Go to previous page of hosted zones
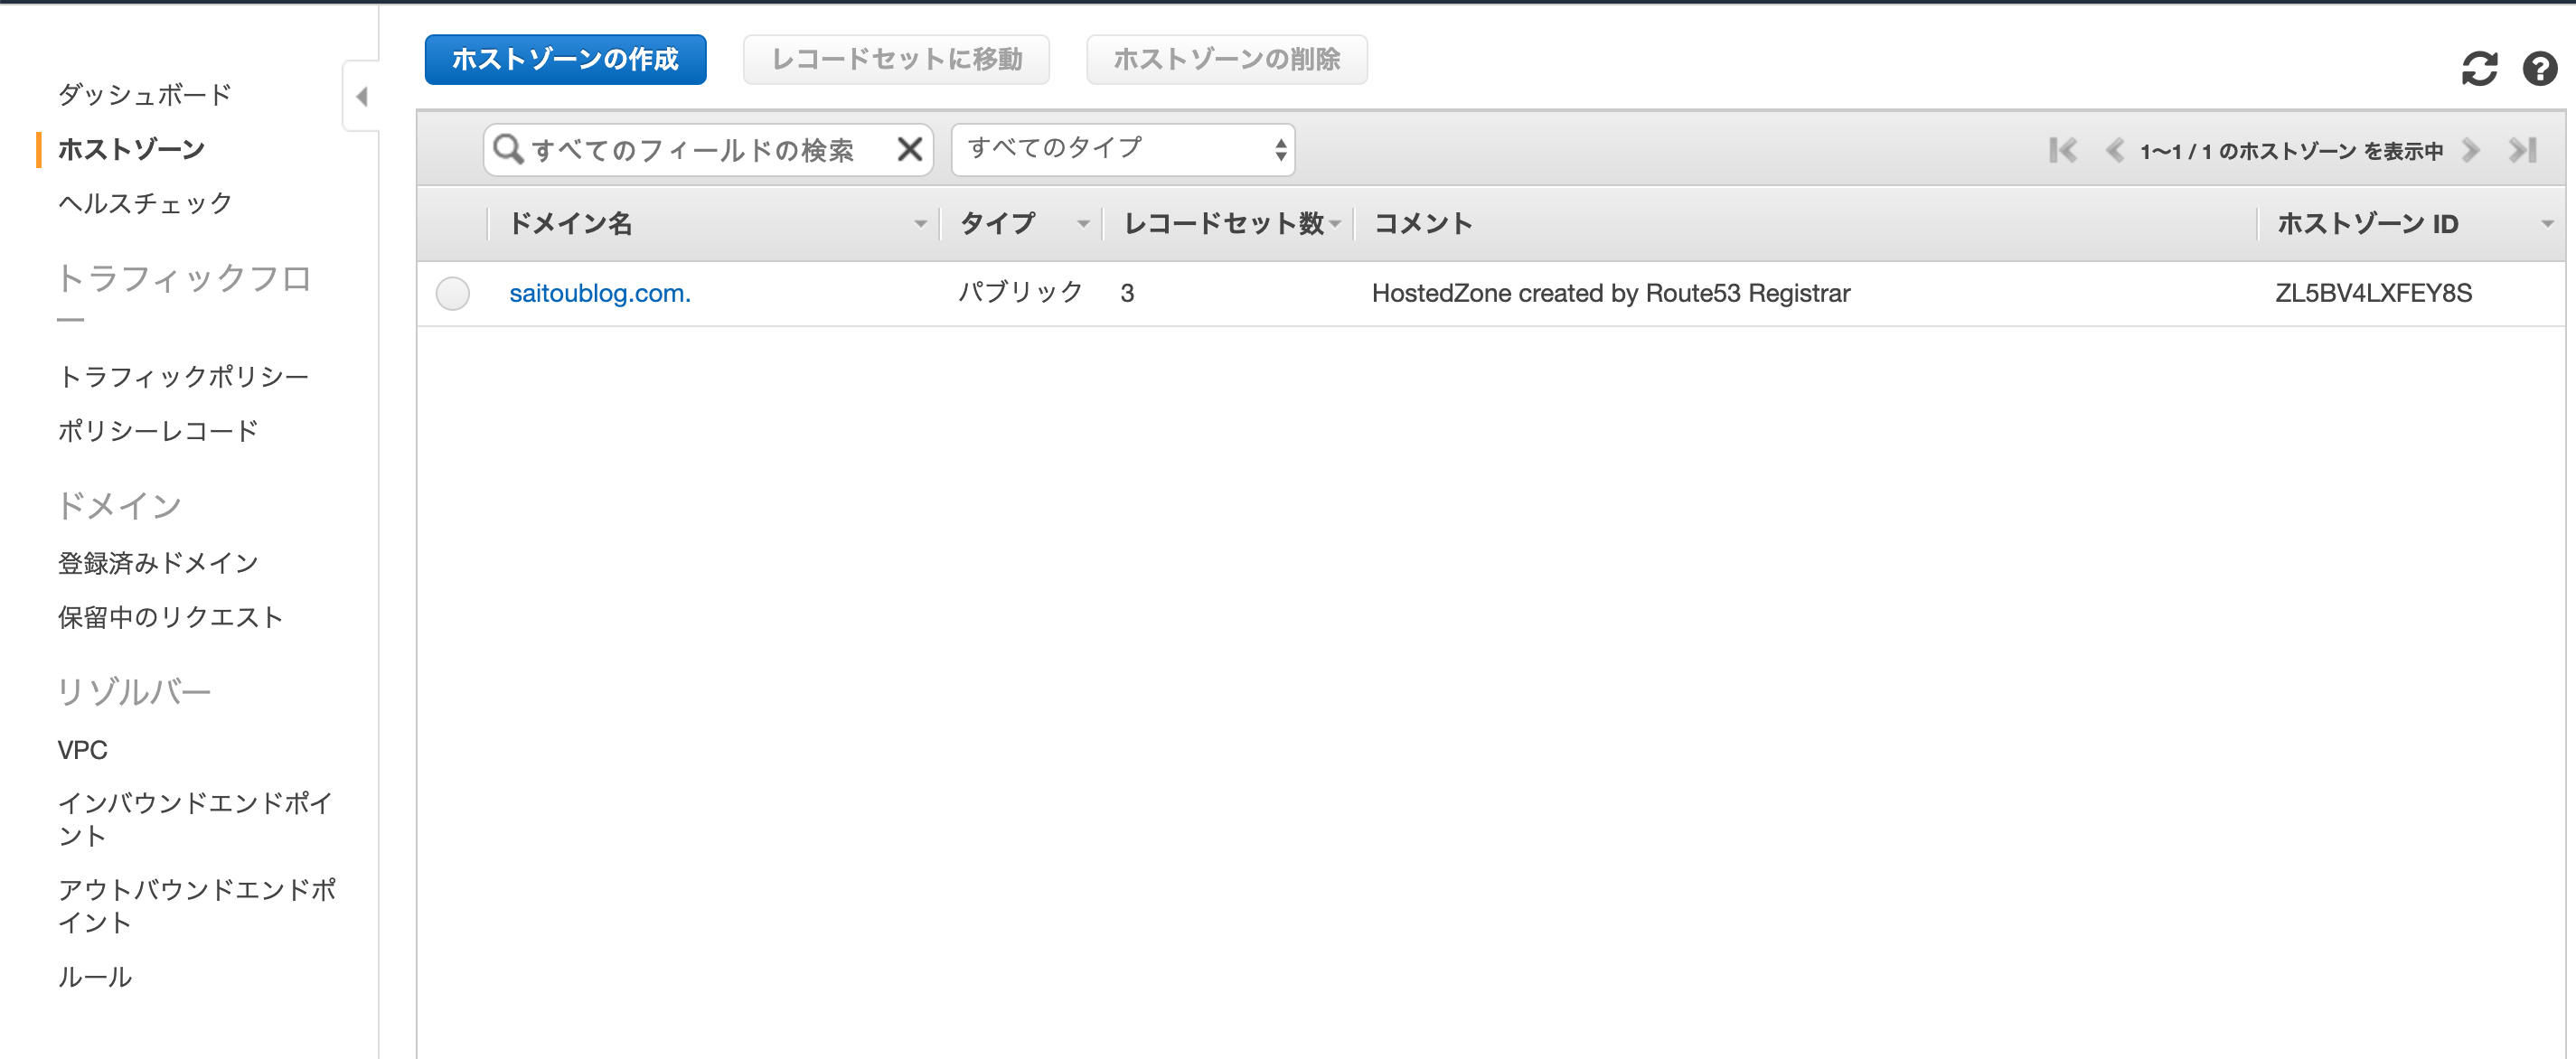This screenshot has height=1059, width=2576. (x=2114, y=150)
